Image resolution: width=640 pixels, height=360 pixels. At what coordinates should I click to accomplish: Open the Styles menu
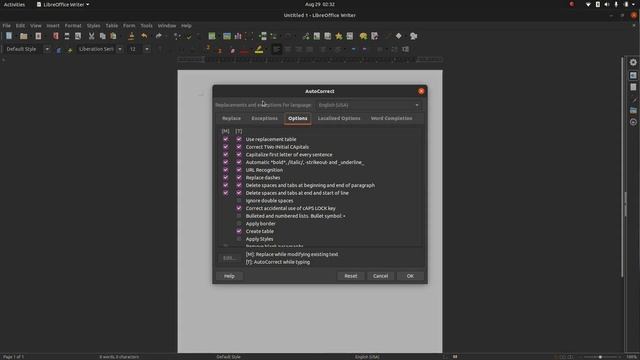93,26
